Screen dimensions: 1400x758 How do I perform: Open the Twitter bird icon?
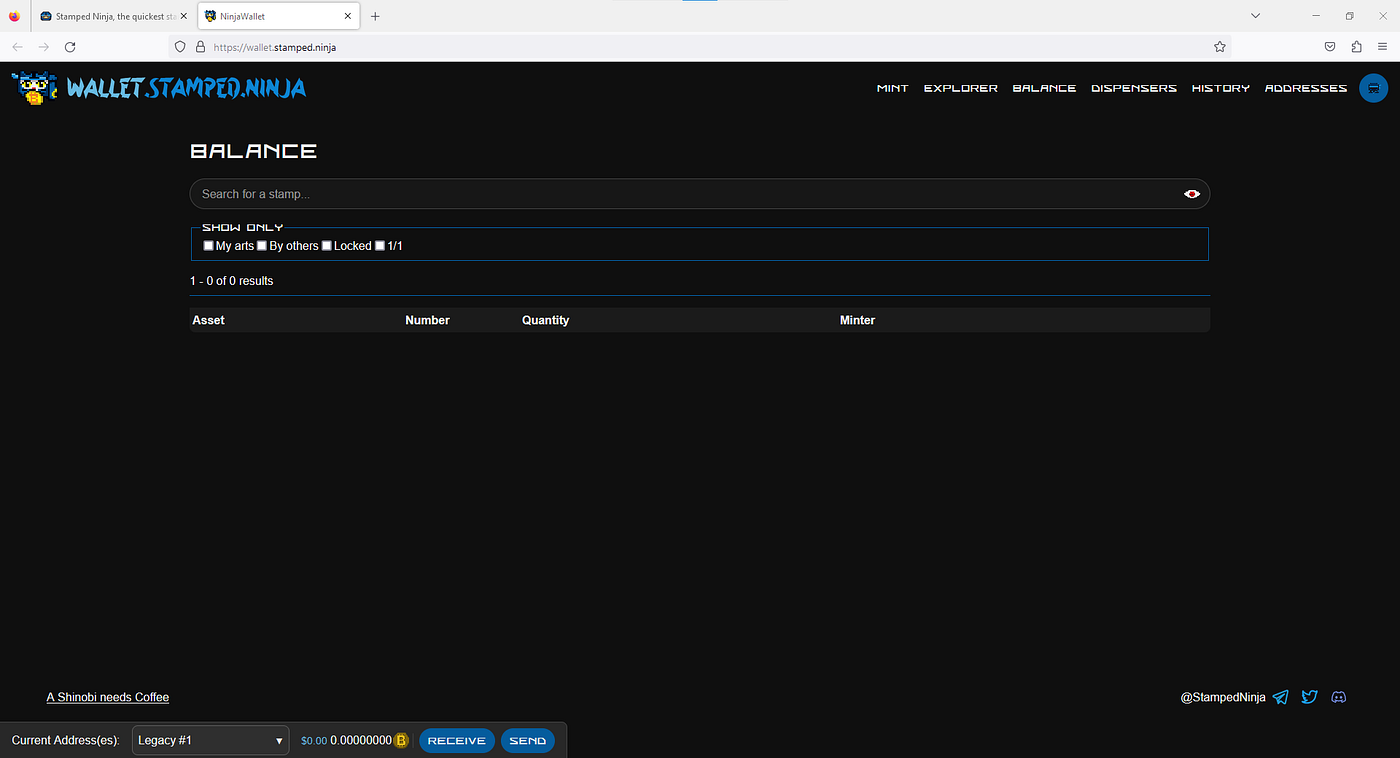point(1310,697)
